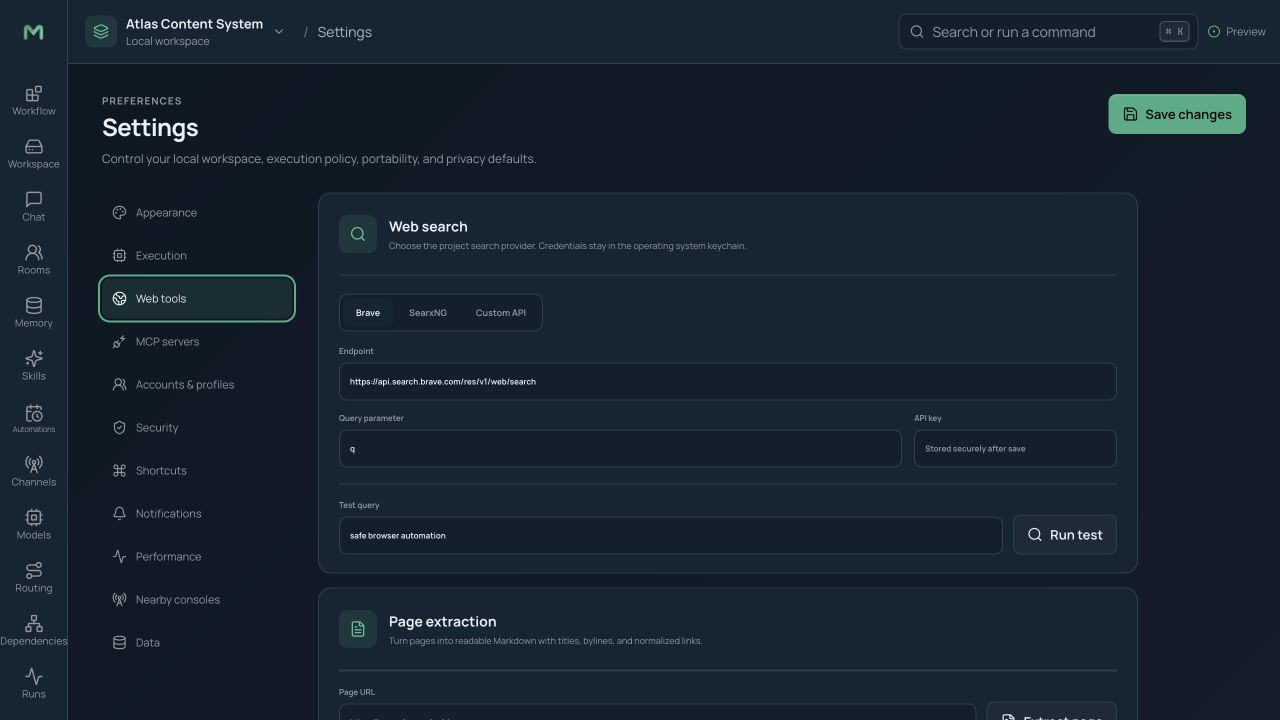Open Execution settings
This screenshot has width=1280, height=720.
click(x=197, y=256)
